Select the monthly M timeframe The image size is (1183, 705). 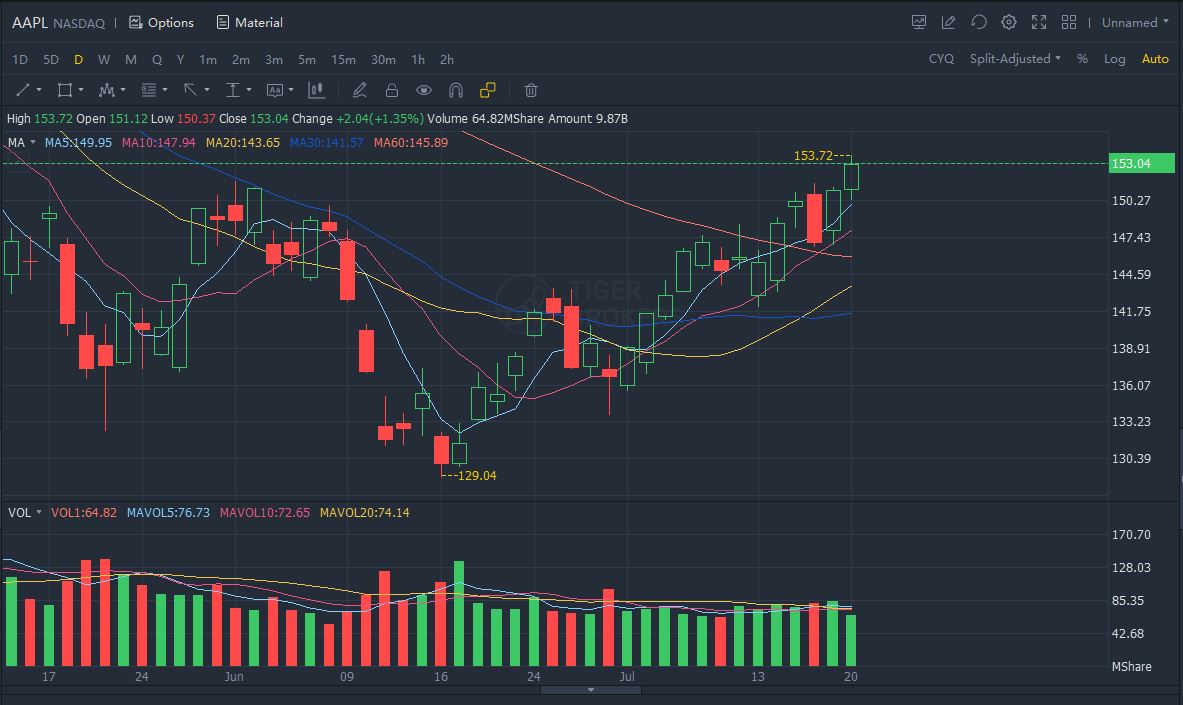click(131, 60)
